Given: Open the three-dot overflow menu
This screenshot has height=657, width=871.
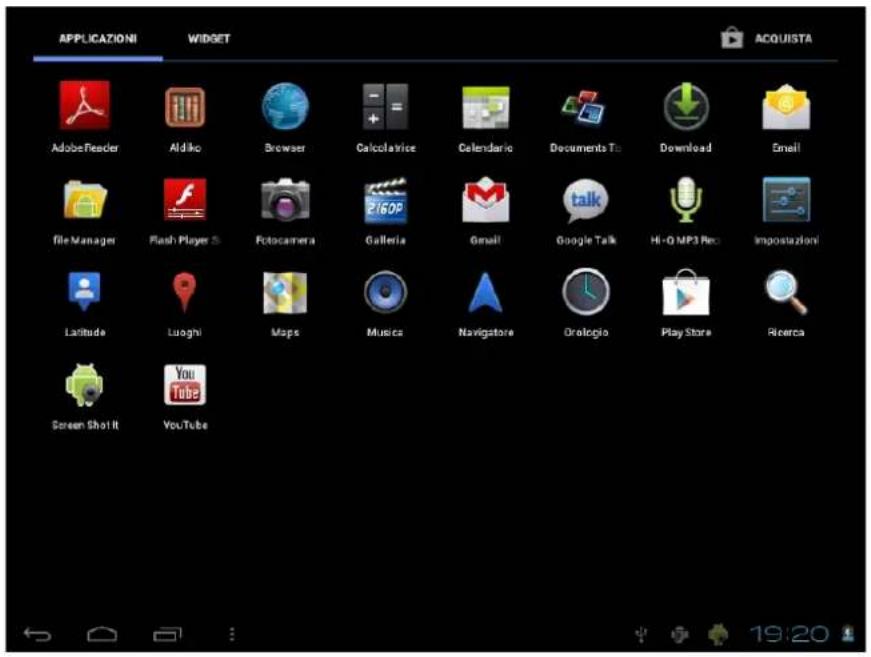Looking at the screenshot, I should [232, 634].
